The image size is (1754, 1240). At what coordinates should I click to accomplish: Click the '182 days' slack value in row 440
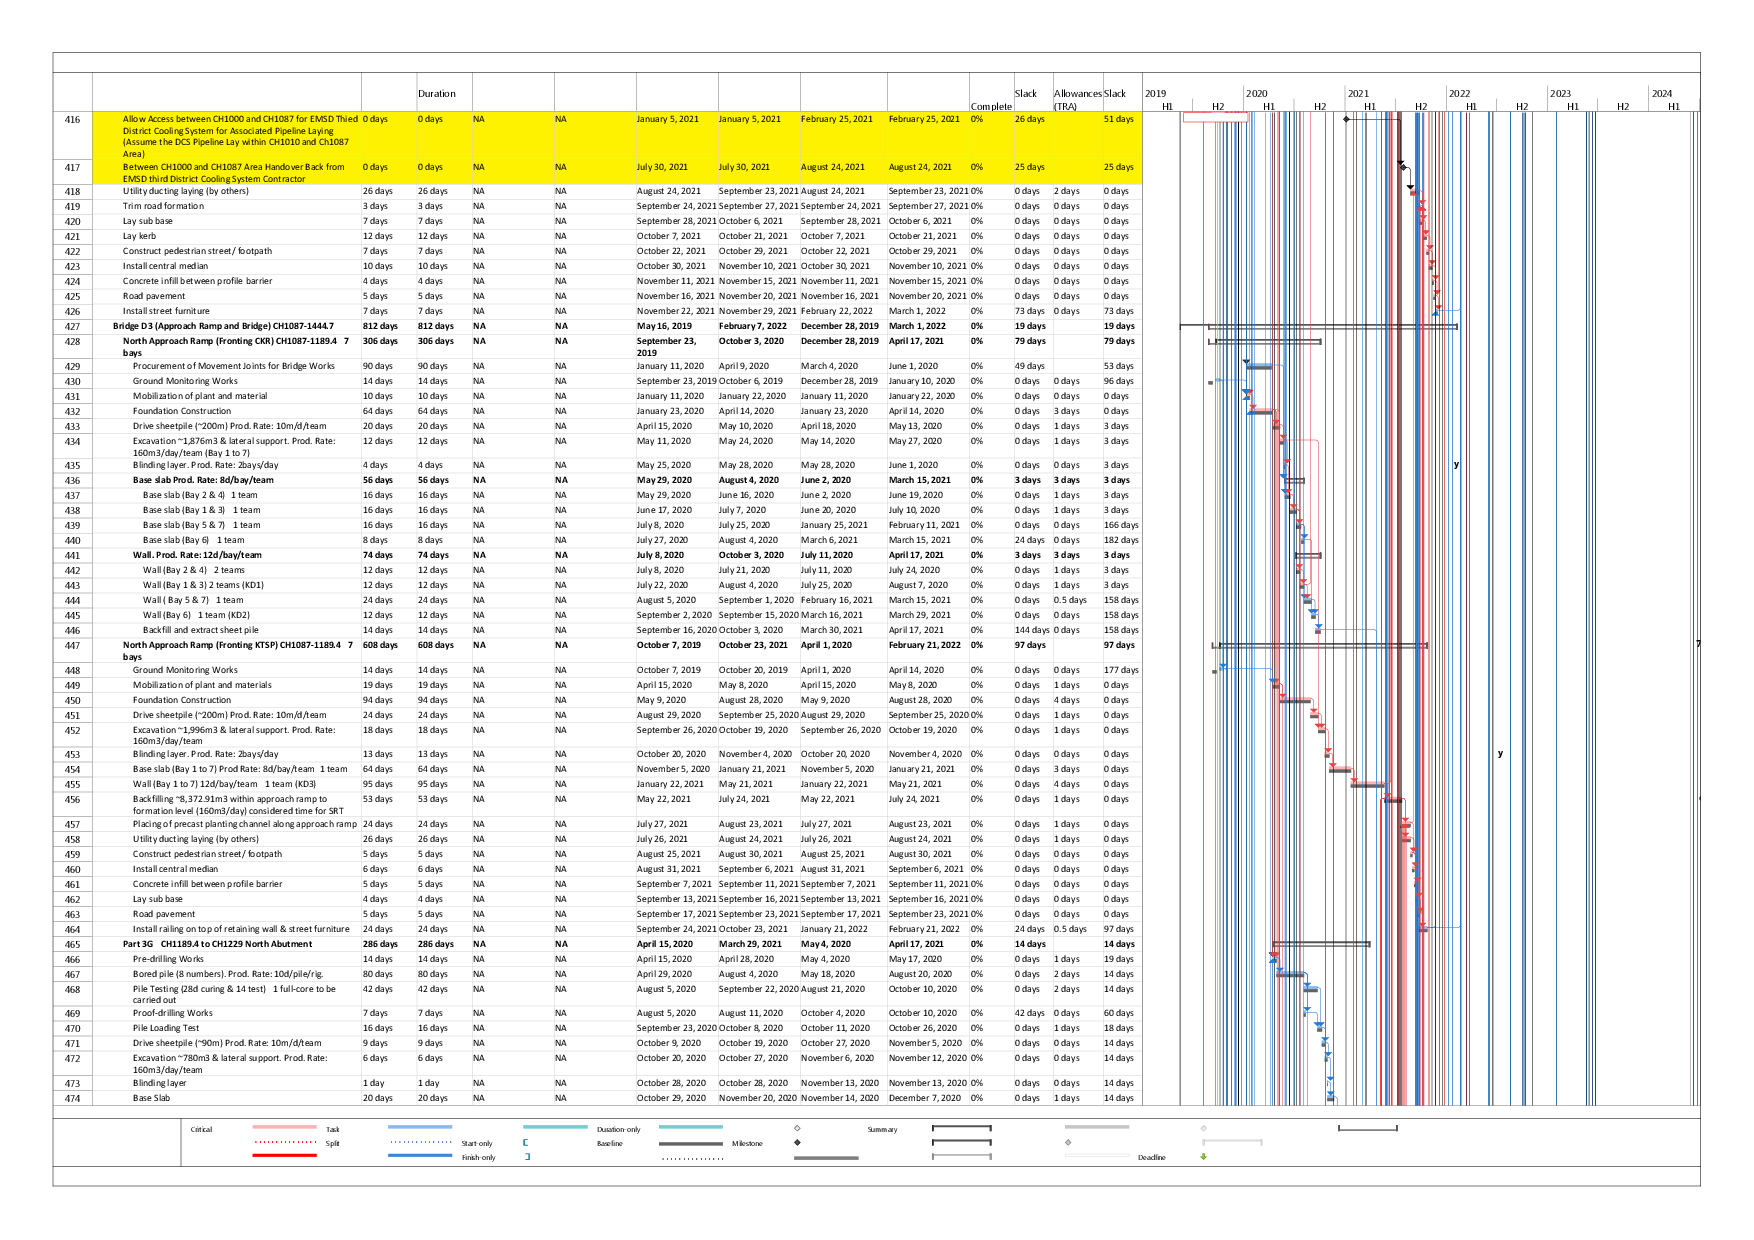(x=1121, y=540)
